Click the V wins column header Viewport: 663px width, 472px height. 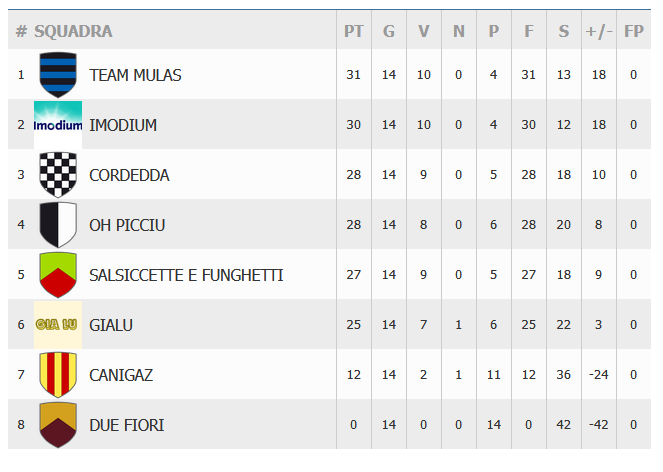pyautogui.click(x=424, y=31)
